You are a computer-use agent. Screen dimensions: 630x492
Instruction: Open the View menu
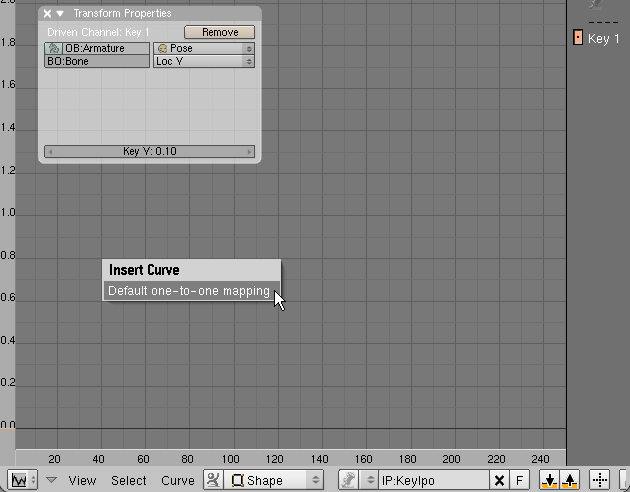coord(82,480)
